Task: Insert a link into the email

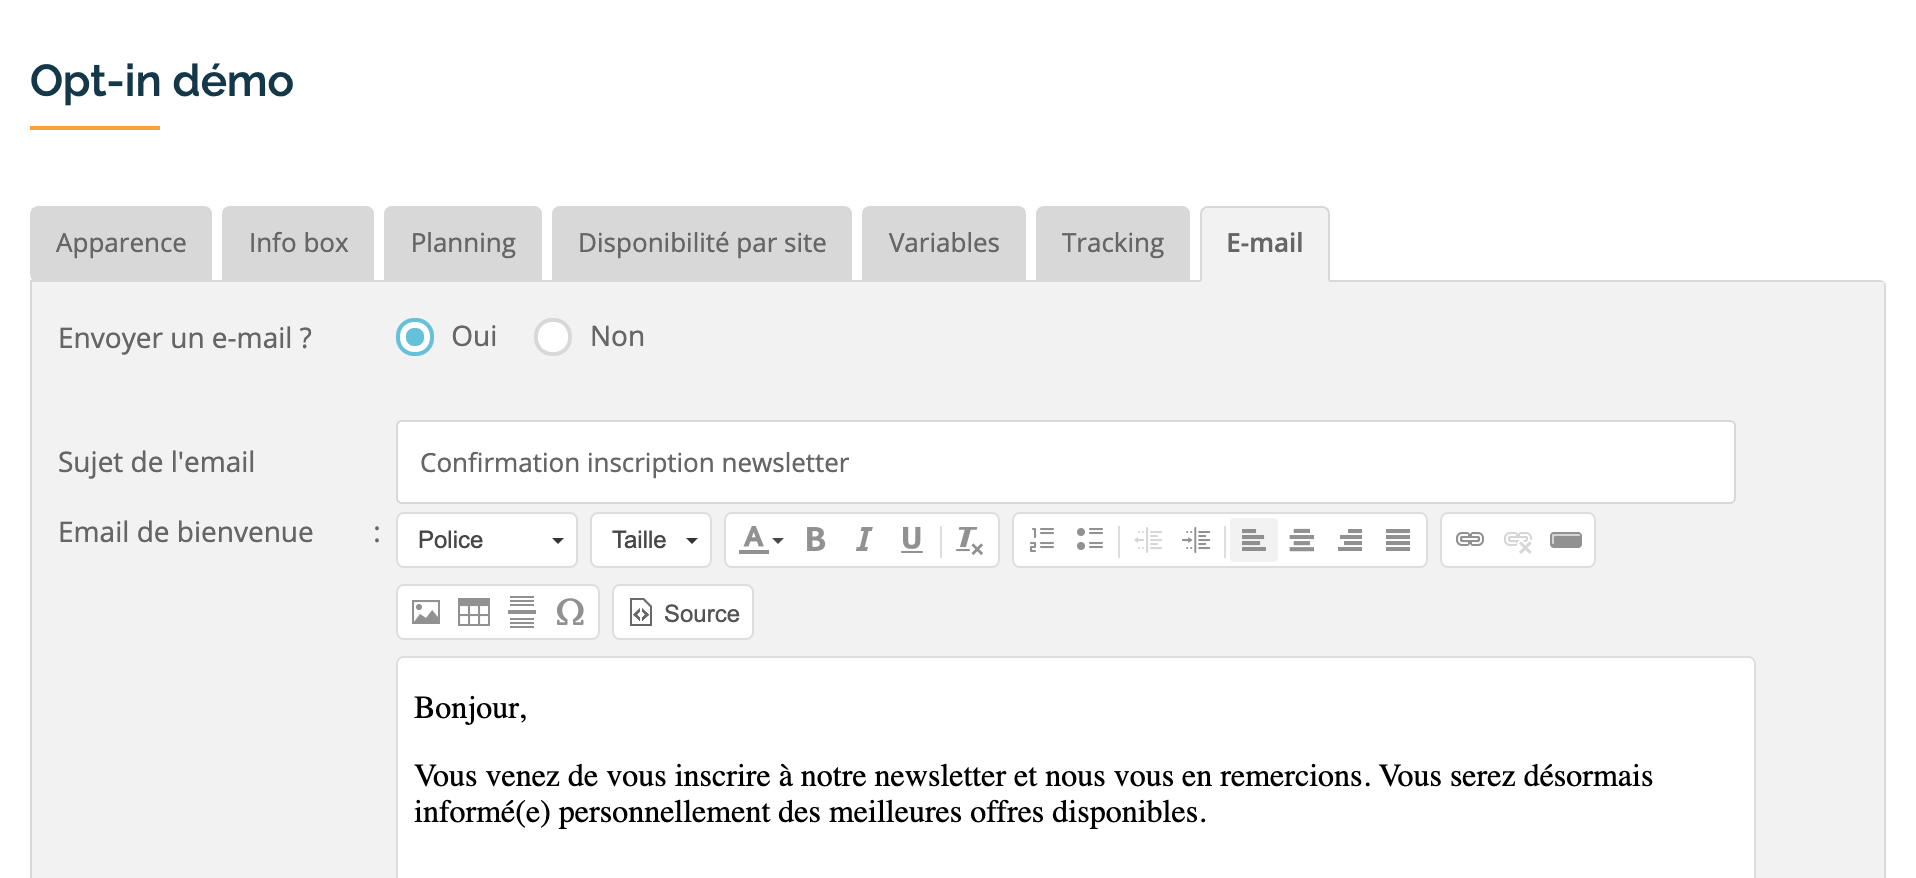Action: (1469, 540)
